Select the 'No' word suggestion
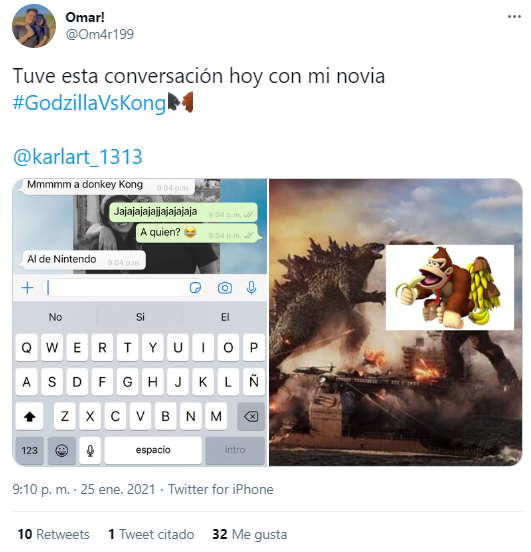The image size is (531, 552). pos(55,317)
